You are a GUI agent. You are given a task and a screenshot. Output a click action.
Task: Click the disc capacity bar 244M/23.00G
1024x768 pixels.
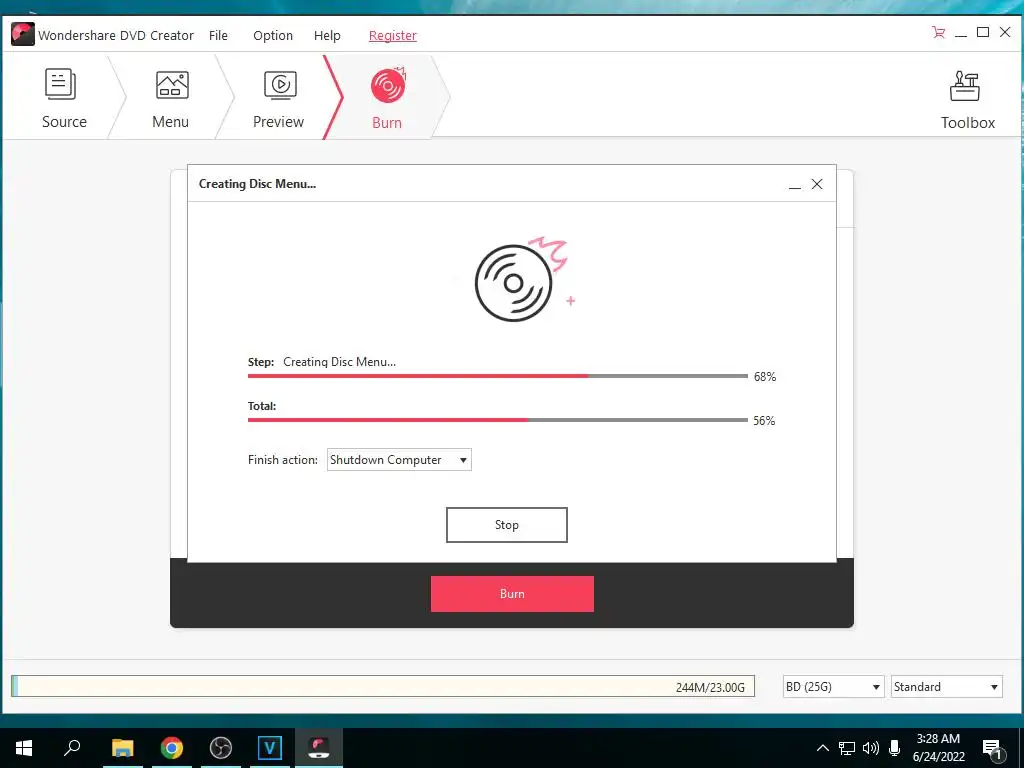[x=383, y=686]
